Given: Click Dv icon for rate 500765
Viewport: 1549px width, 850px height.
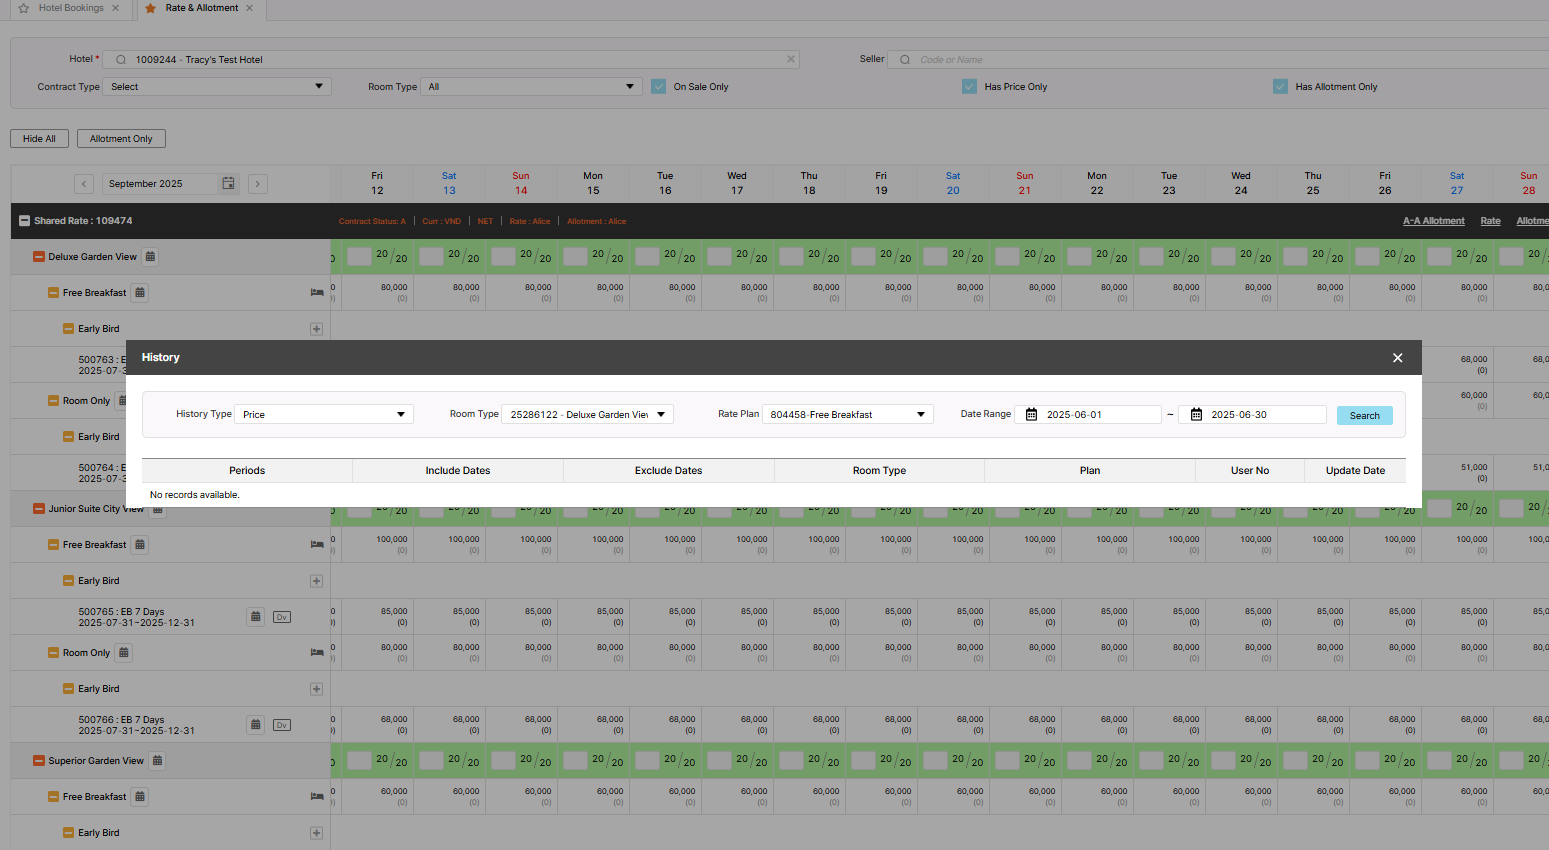Looking at the screenshot, I should tap(282, 617).
